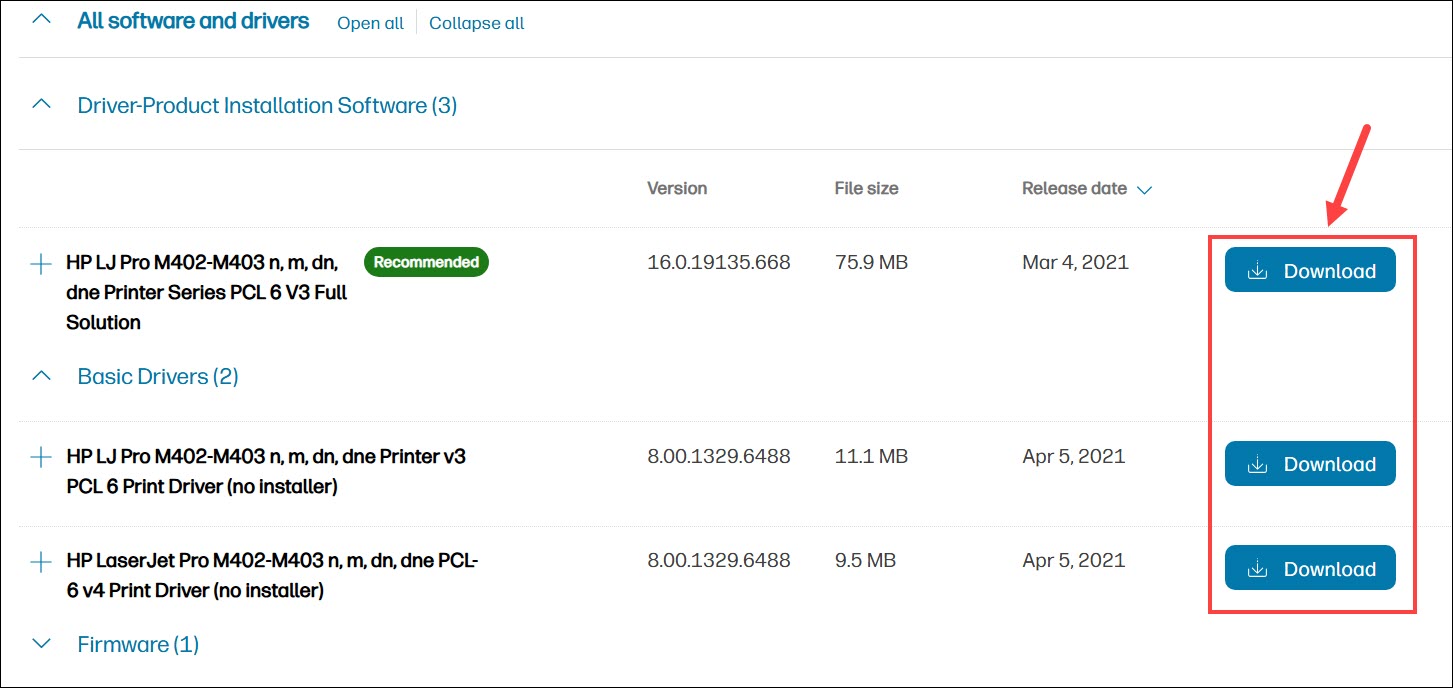Open Driver-Product Installation Software (3) heading

[x=267, y=105]
